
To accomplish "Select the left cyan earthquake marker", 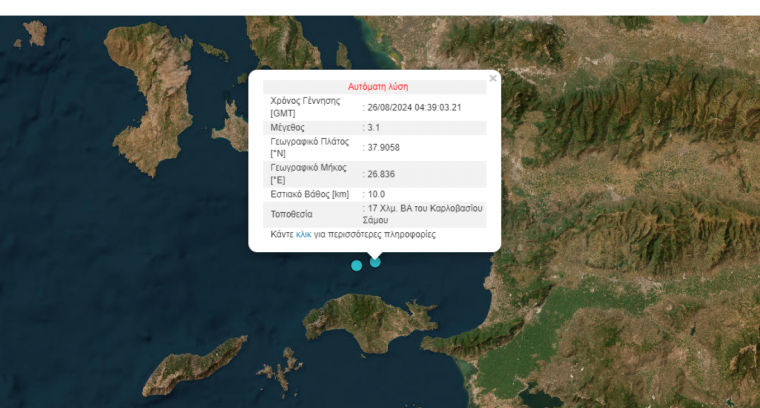I will coord(356,265).
